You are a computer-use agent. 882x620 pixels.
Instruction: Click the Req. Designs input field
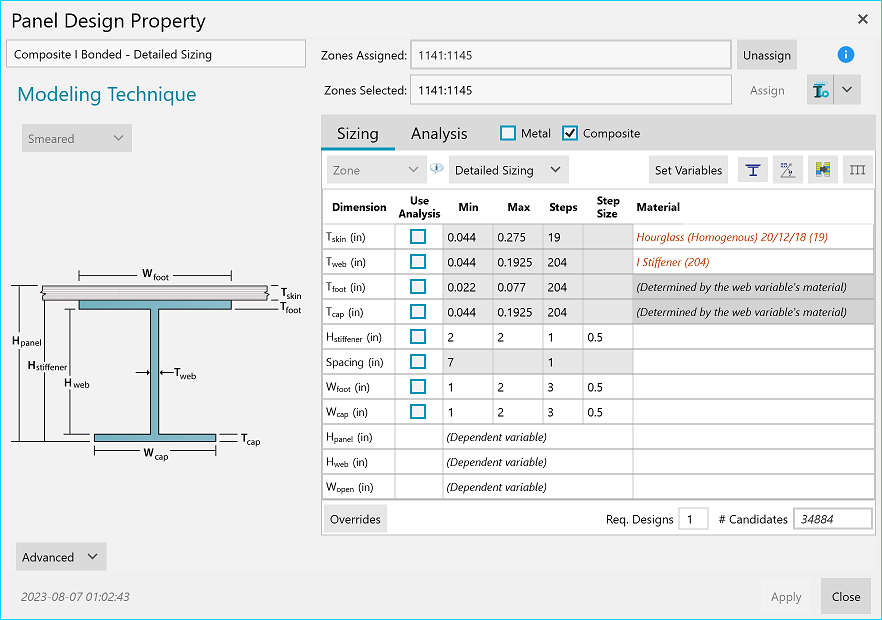tap(693, 519)
